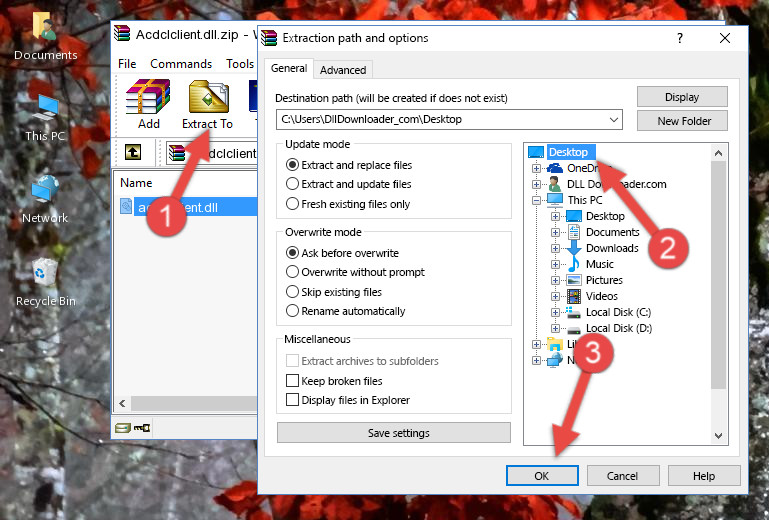Collapse the This PC tree node
Screen dimensions: 769x520
pyautogui.click(x=536, y=200)
